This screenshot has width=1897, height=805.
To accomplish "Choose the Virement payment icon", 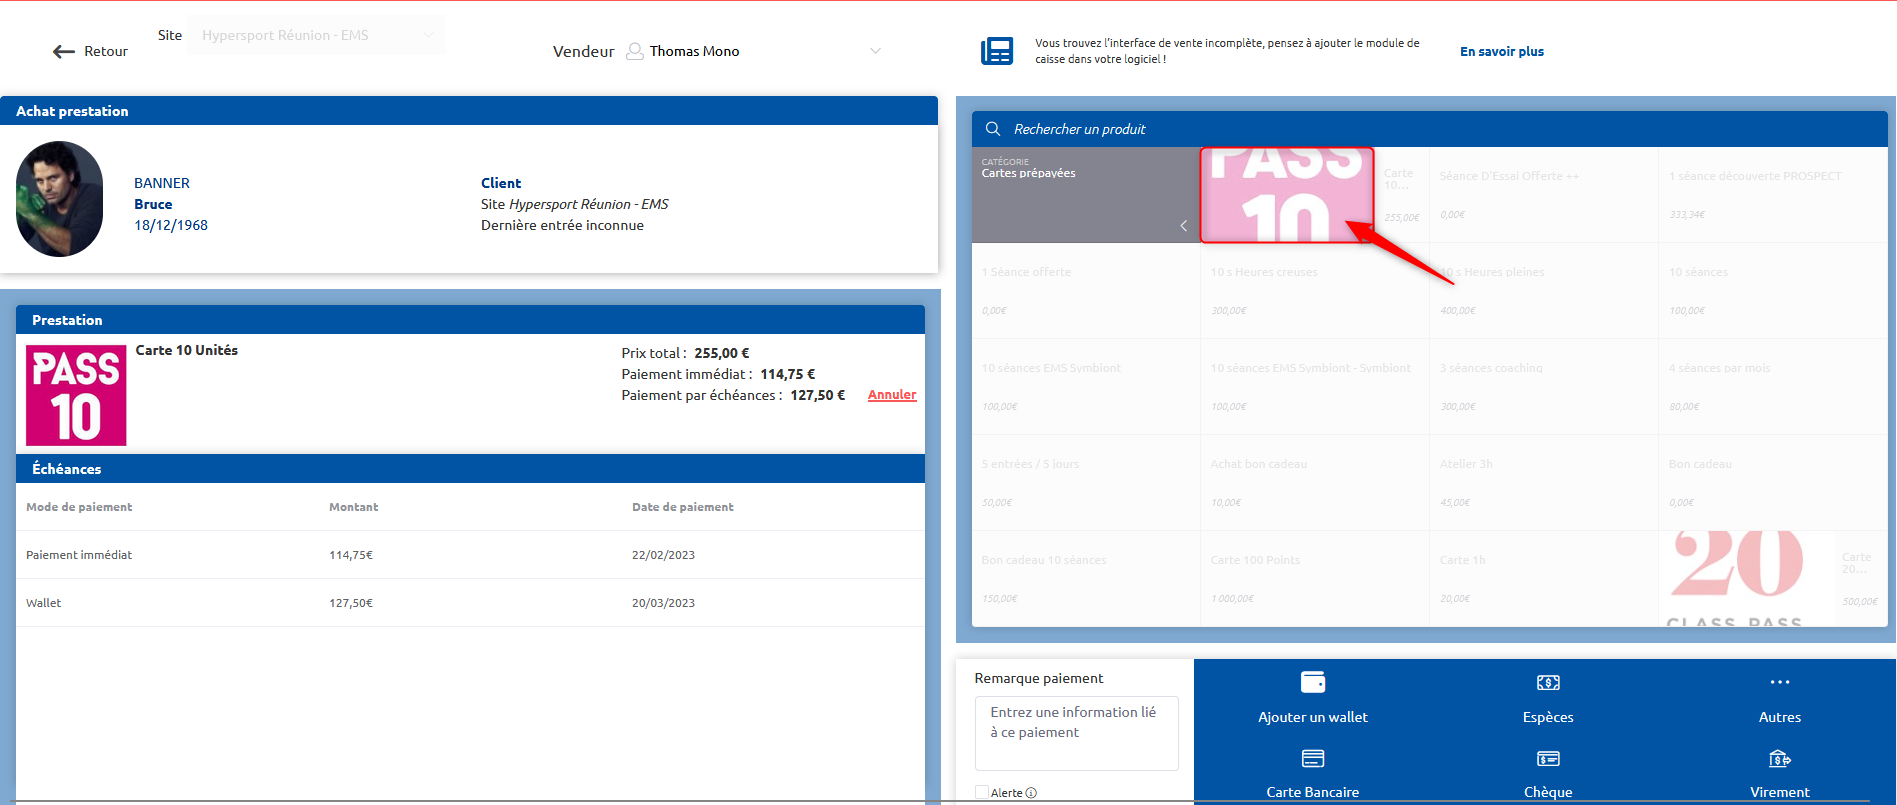I will click(1780, 759).
